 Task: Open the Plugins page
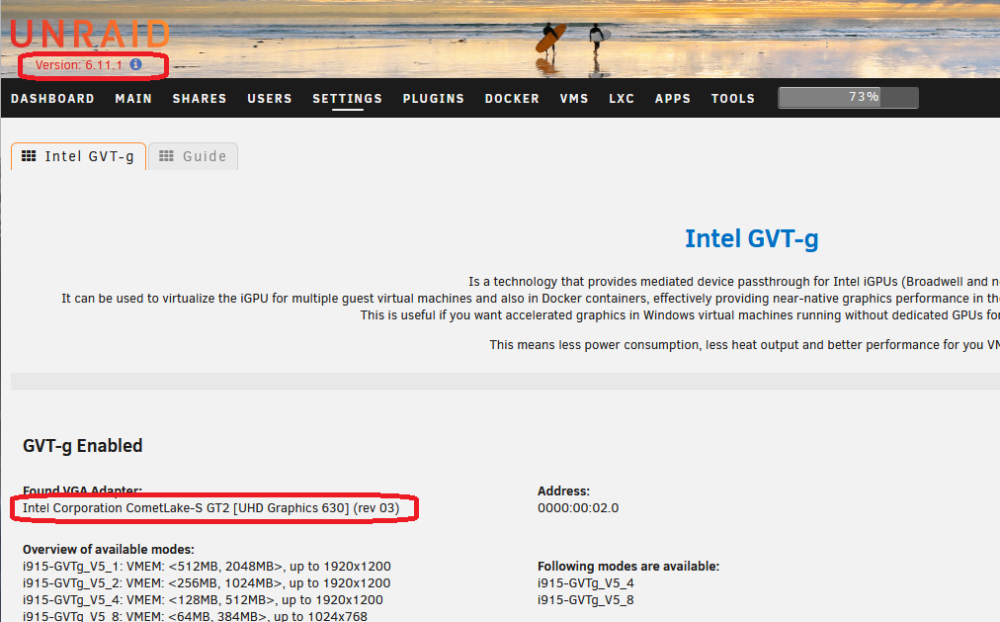coord(434,99)
